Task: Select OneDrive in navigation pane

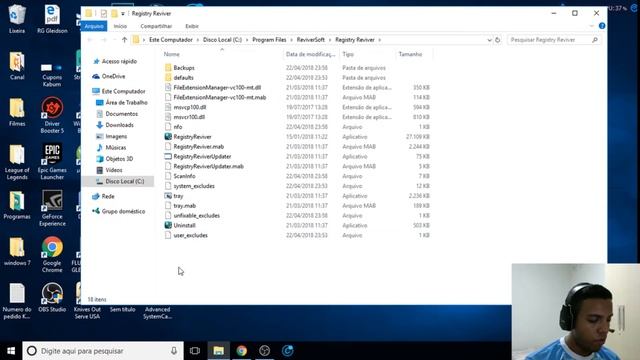Action: tap(113, 76)
